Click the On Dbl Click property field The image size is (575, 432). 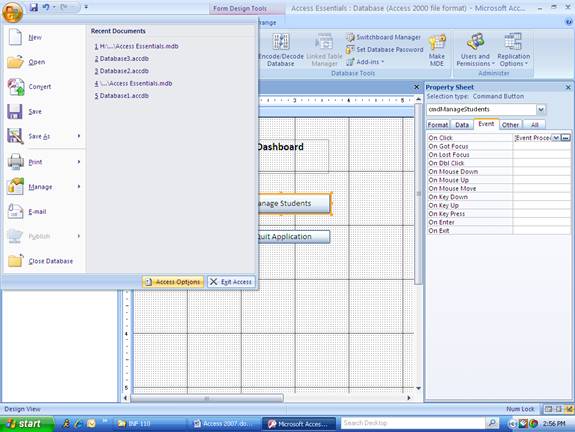pos(541,163)
